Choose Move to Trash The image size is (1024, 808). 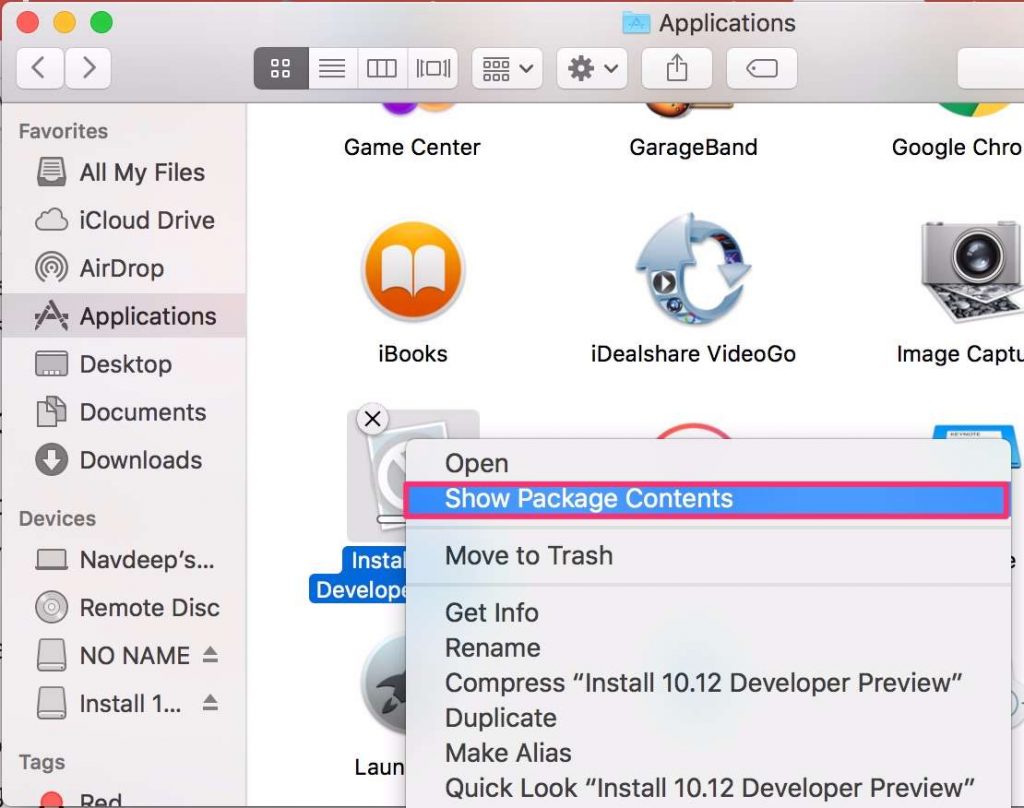[708, 556]
